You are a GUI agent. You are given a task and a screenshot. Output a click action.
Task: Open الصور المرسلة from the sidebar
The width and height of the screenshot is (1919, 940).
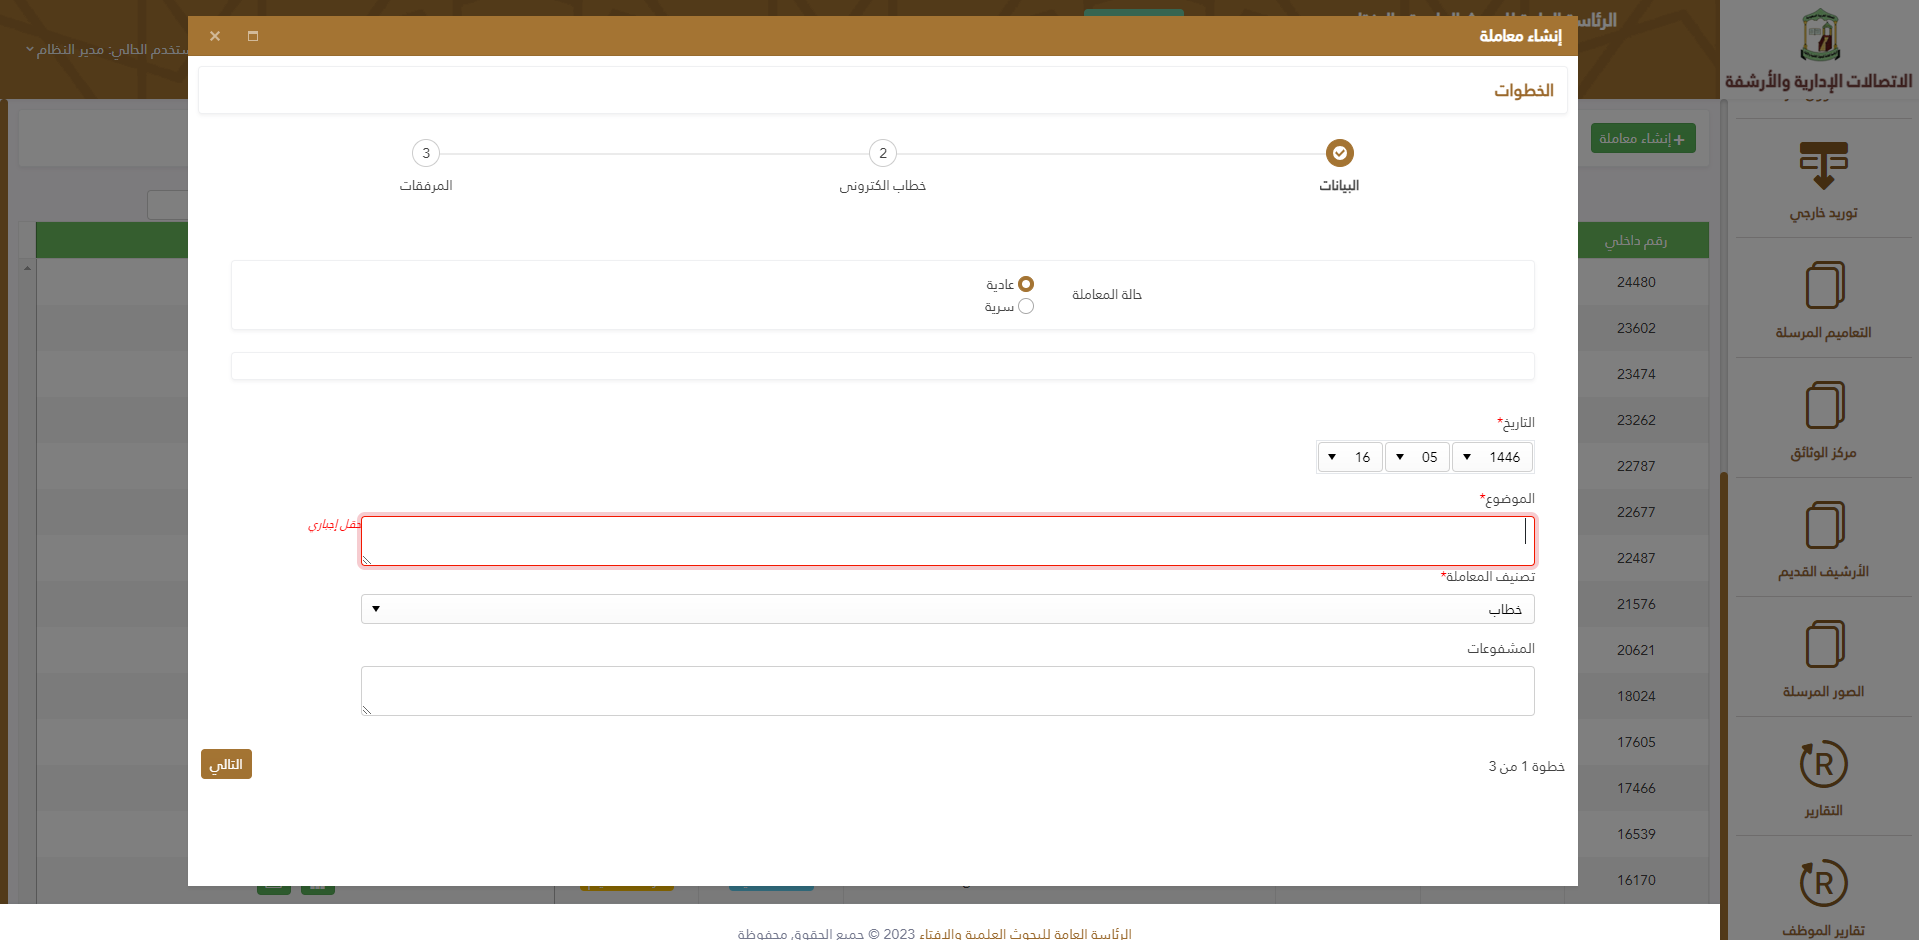(x=1824, y=645)
